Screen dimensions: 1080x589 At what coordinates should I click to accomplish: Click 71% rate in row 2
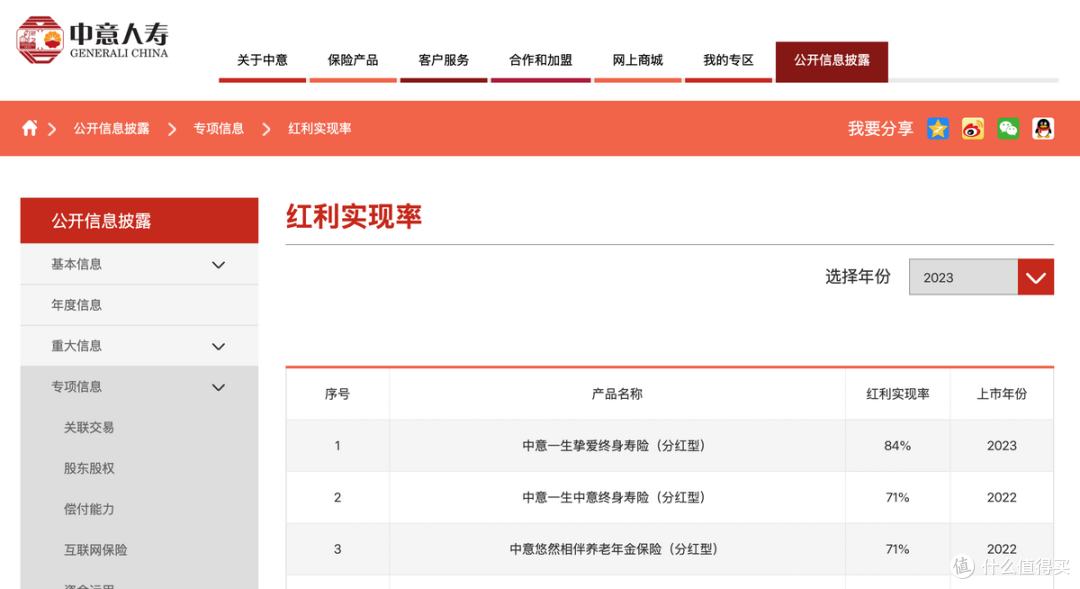[x=897, y=497]
